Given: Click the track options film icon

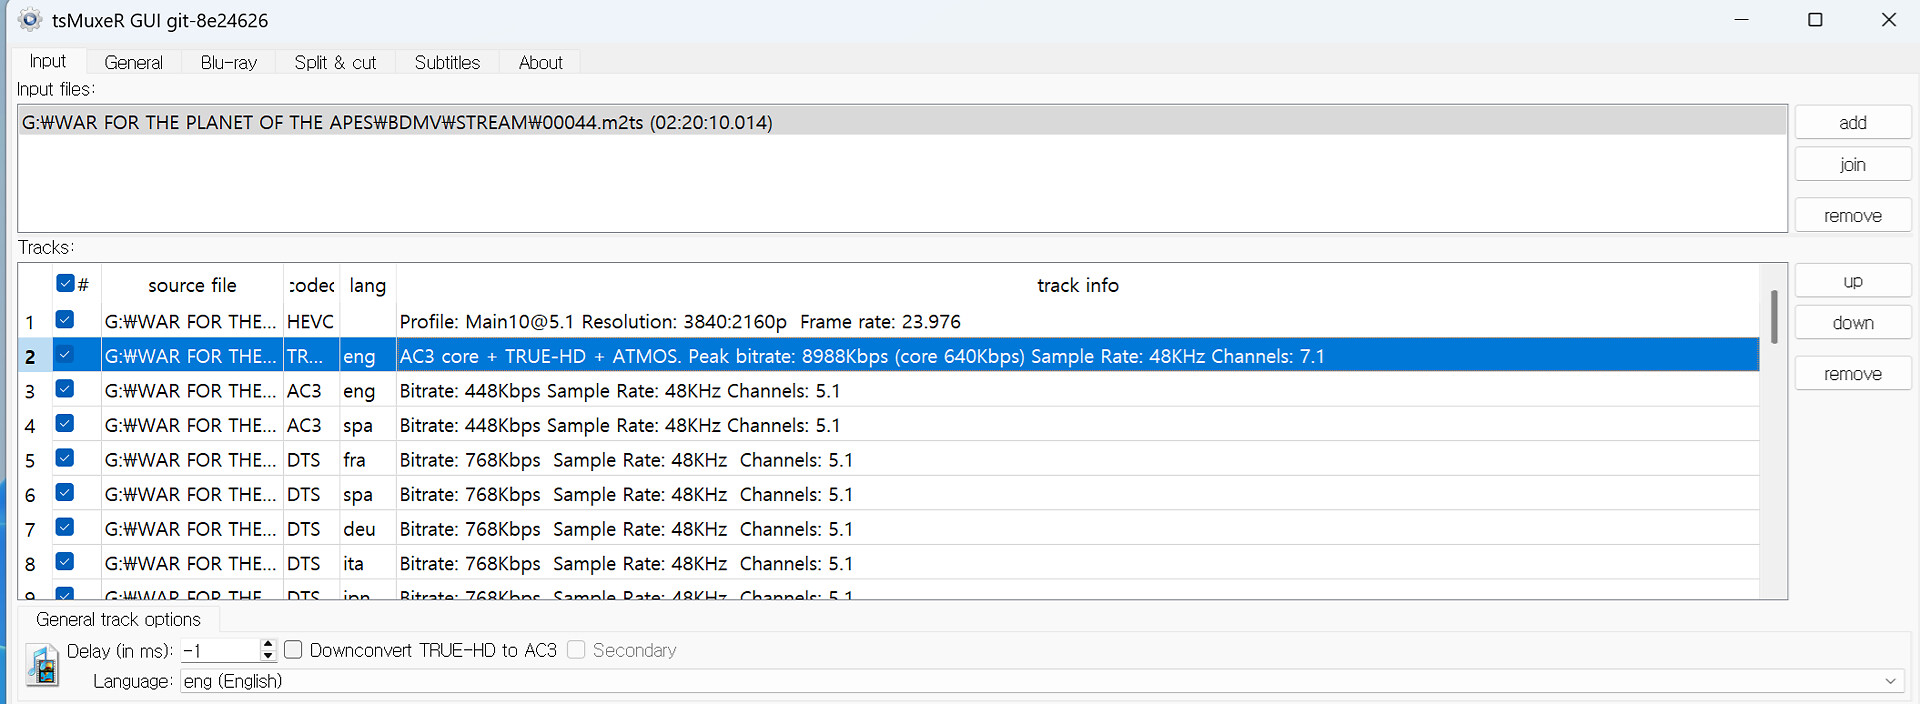Looking at the screenshot, I should pos(42,666).
